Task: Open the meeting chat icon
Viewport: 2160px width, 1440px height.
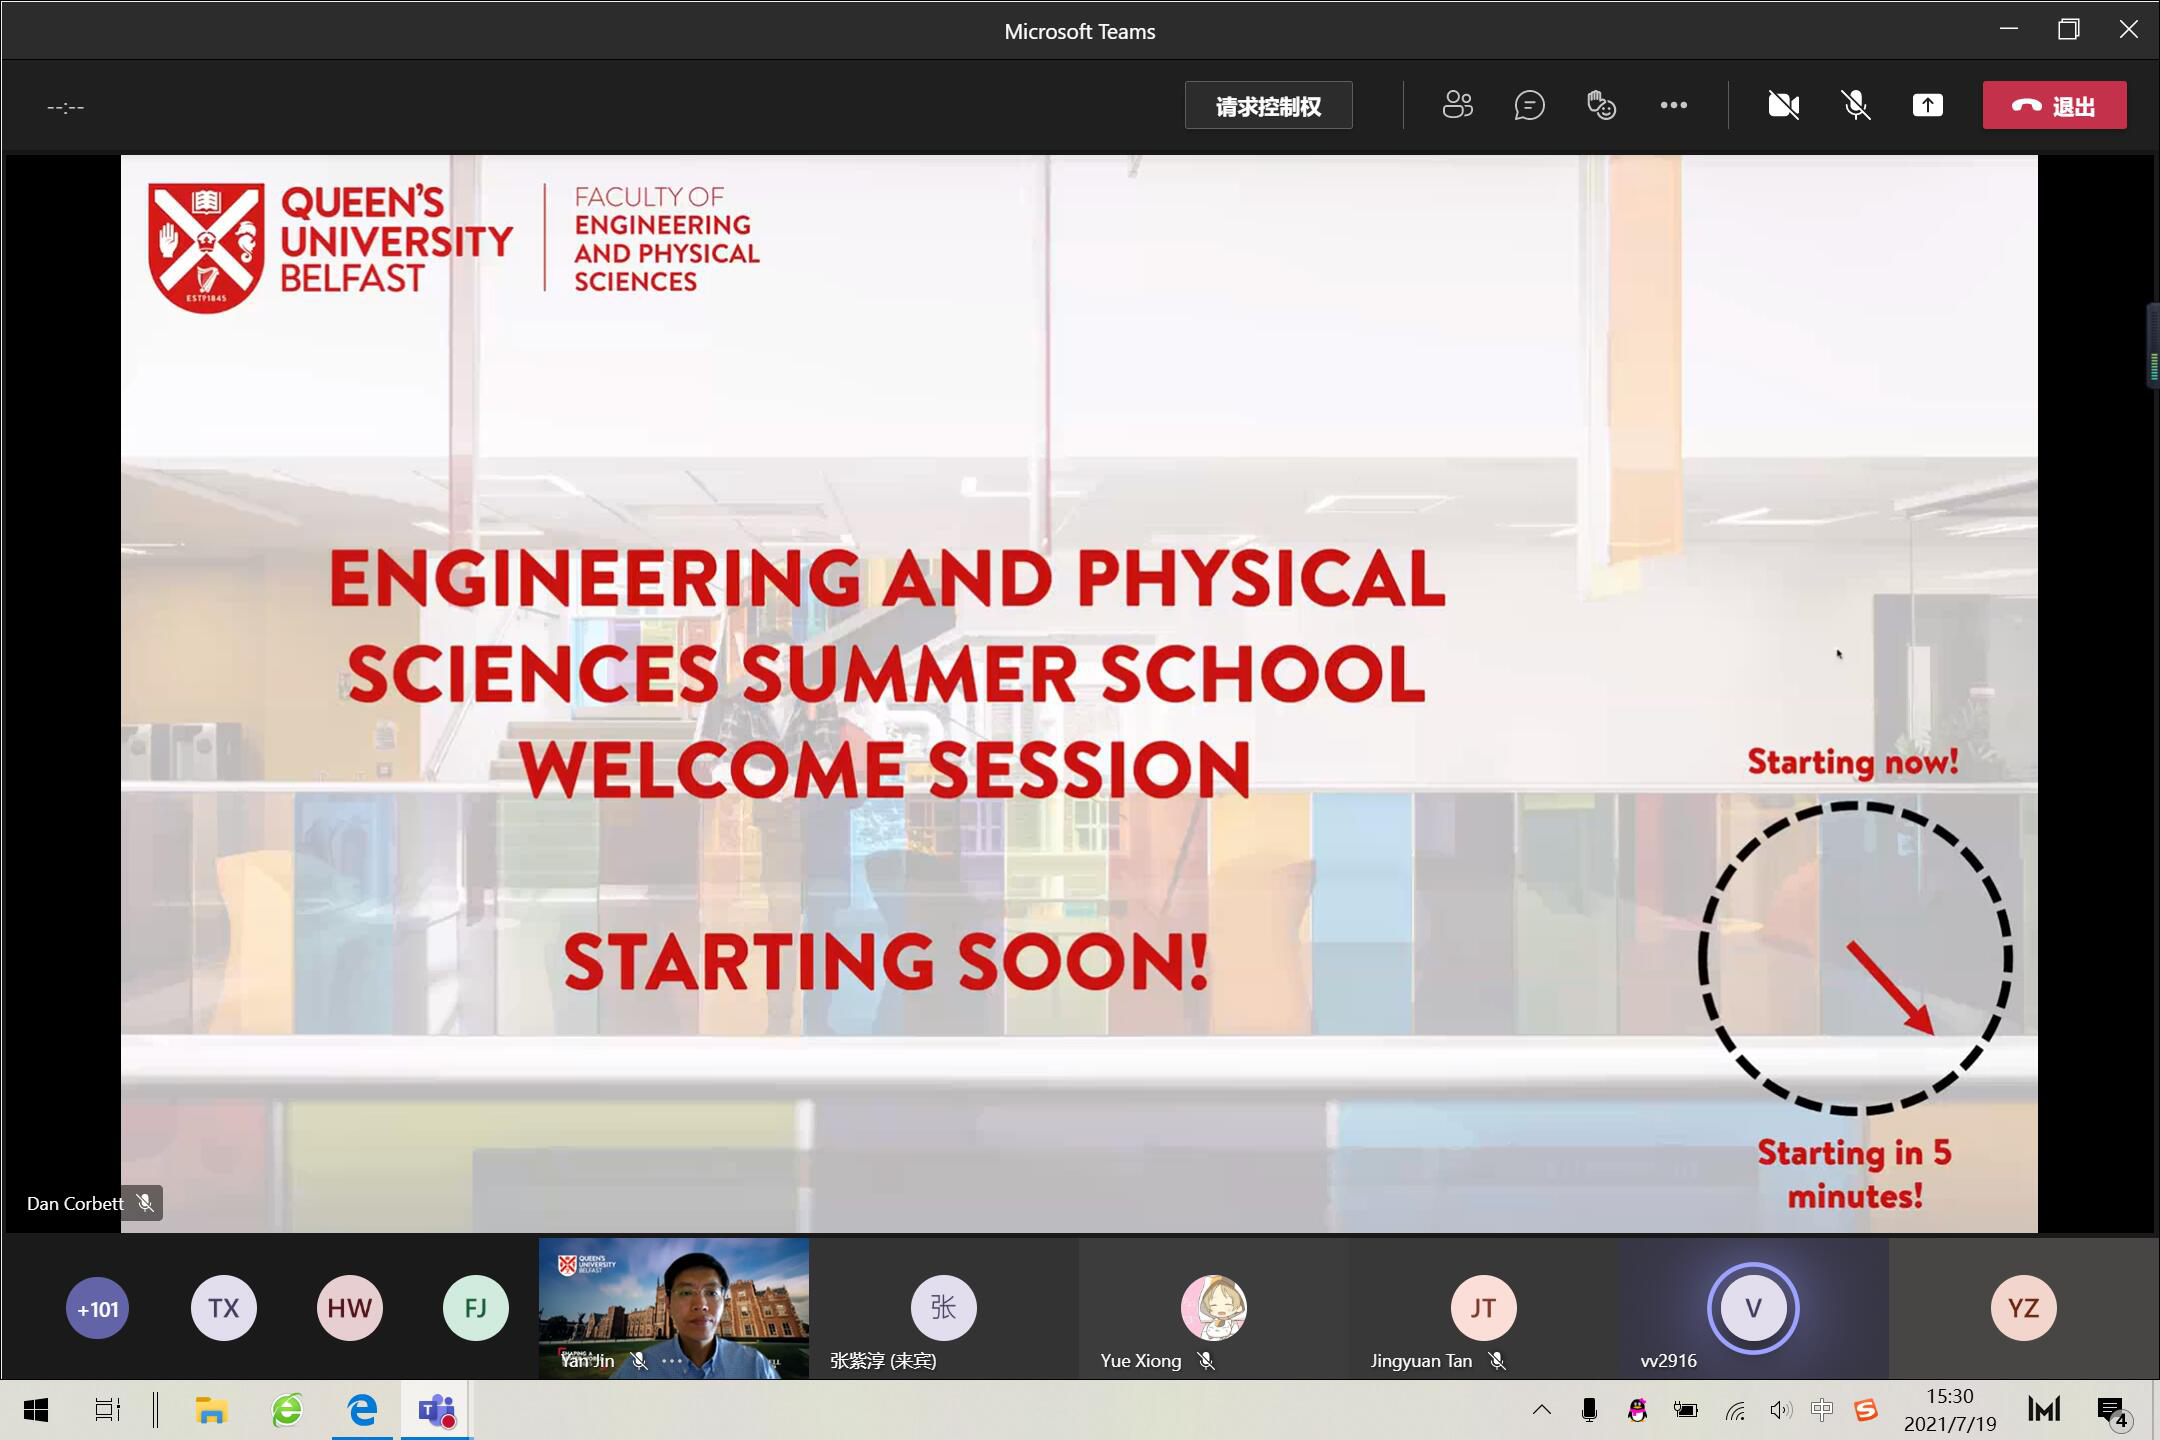Action: coord(1529,105)
